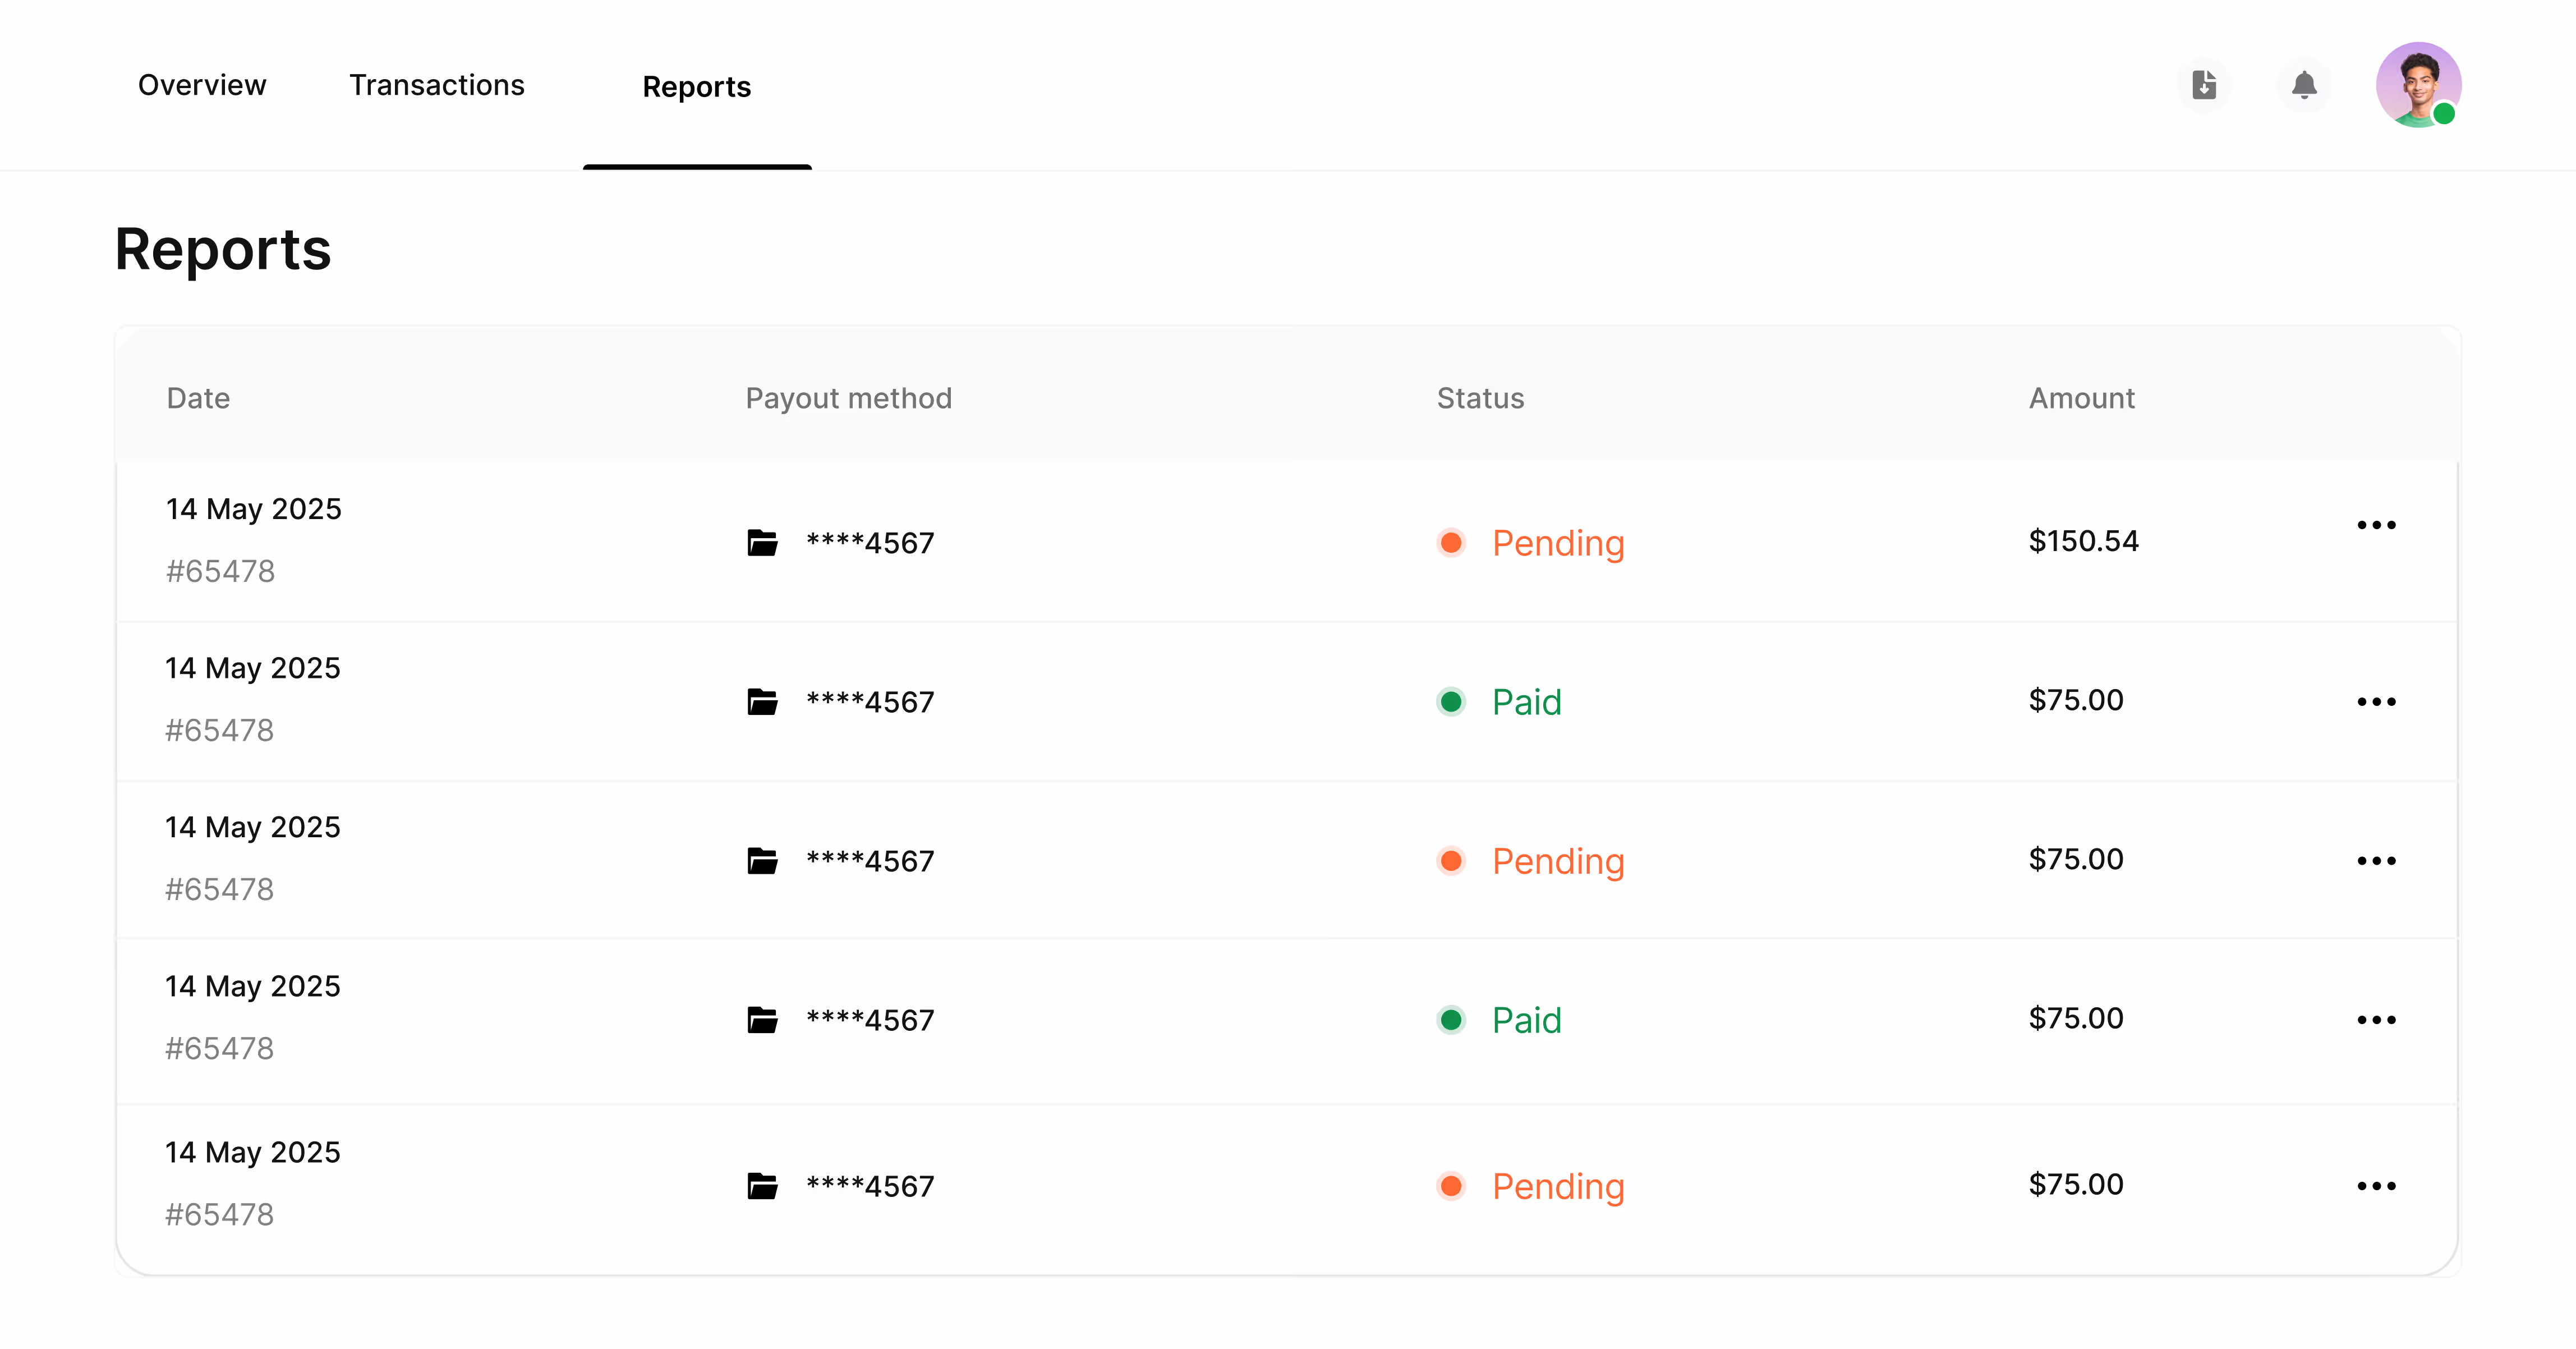Click the $150.54 amount cell
This screenshot has height=1349, width=2576.
click(2083, 541)
